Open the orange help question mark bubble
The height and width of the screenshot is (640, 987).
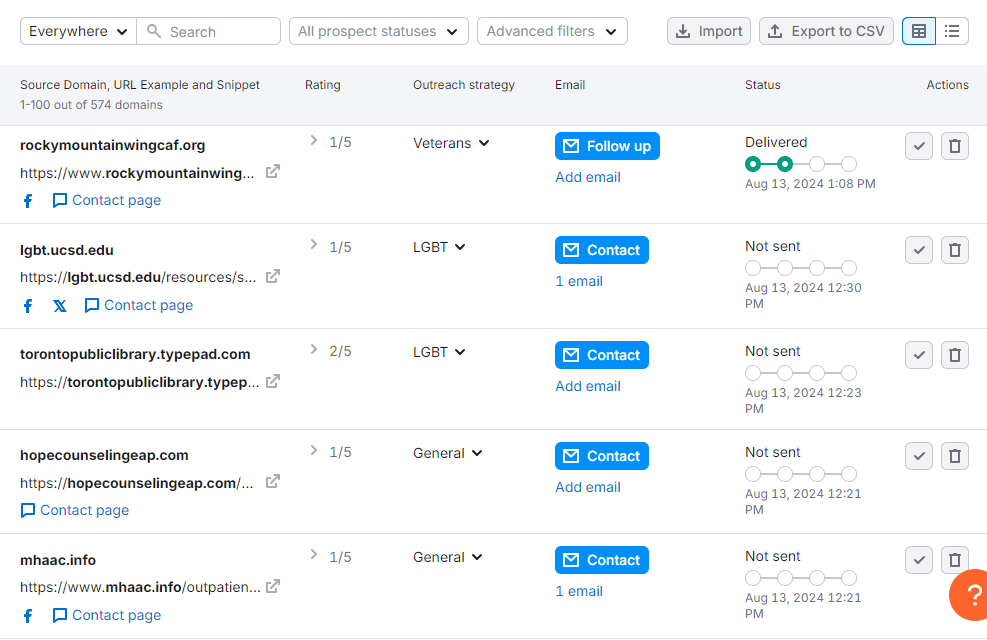(971, 595)
